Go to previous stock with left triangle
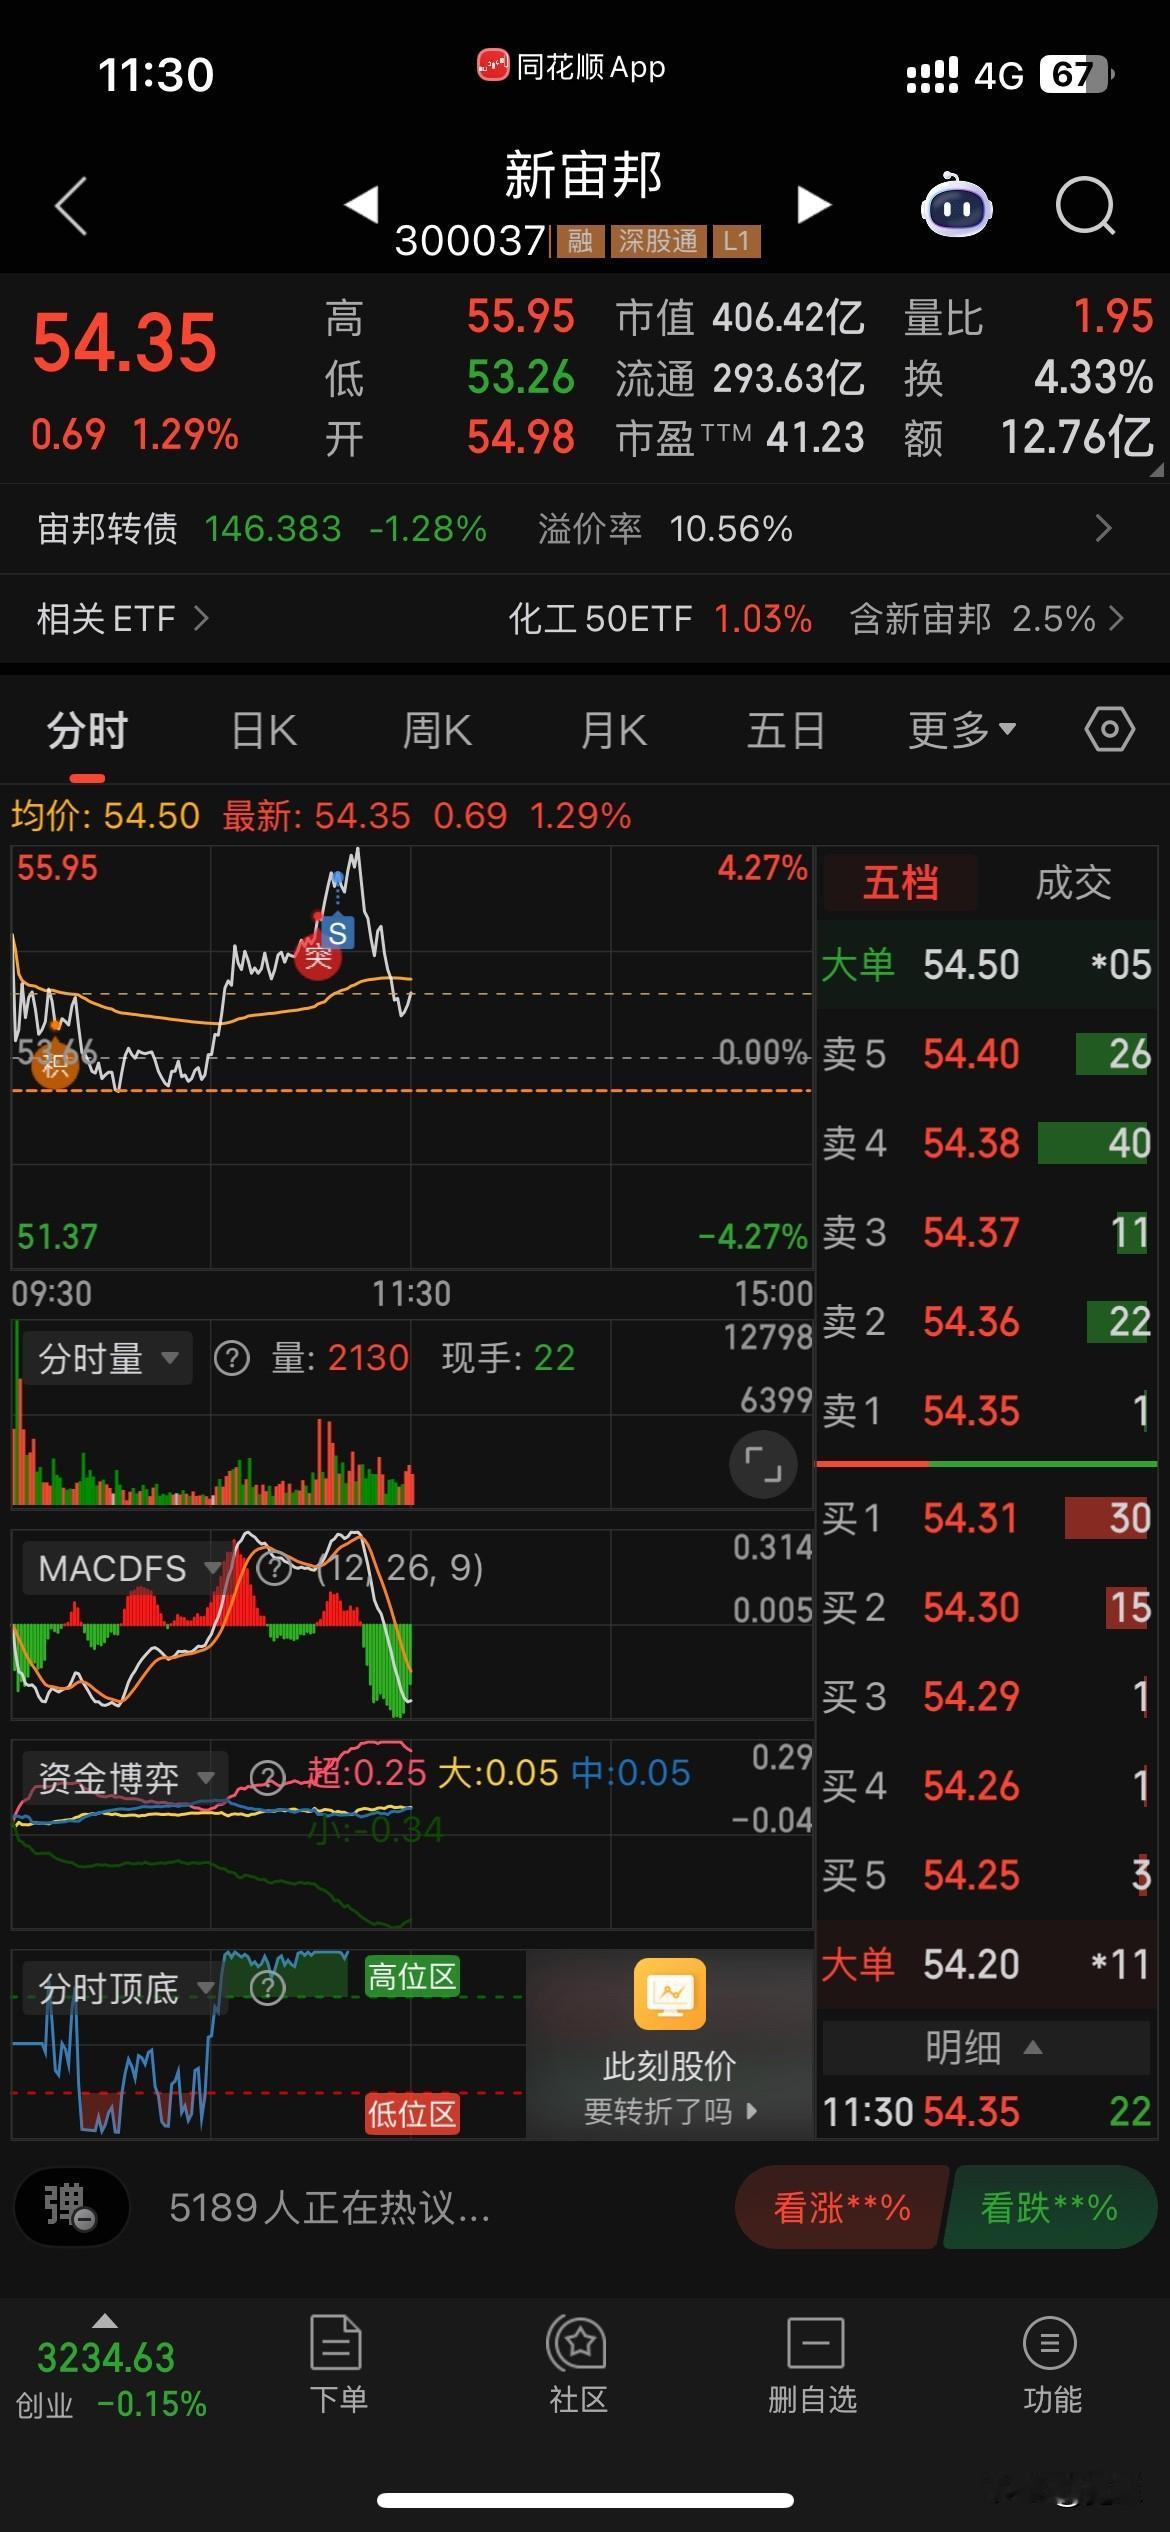 361,204
